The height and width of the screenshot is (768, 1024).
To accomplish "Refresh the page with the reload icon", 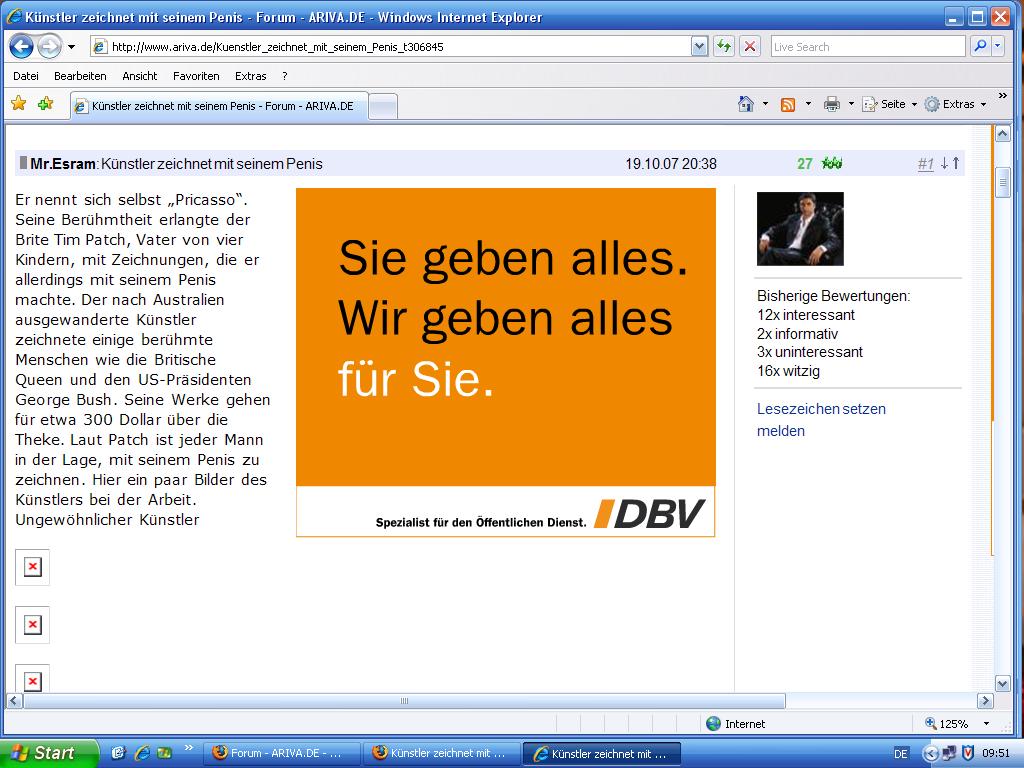I will point(722,46).
